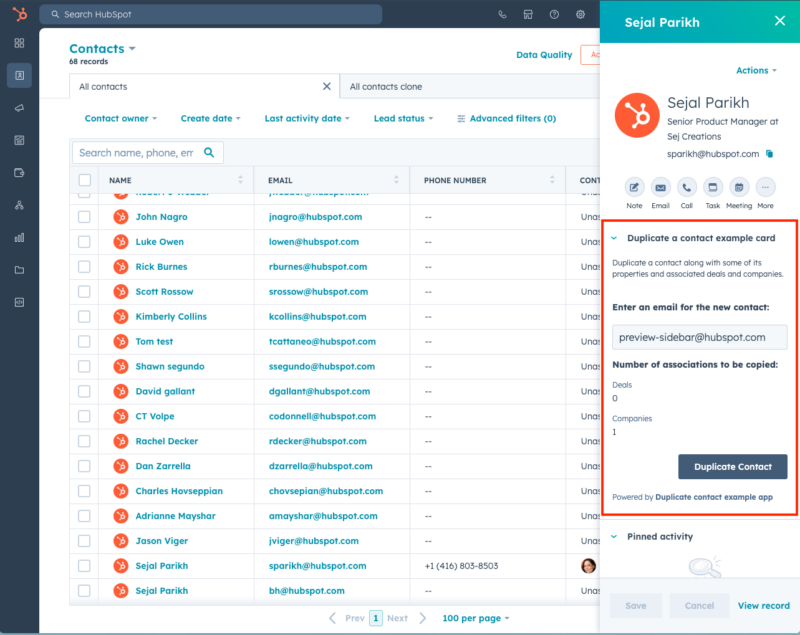
Task: Open the Actions dropdown in contact panel
Action: (x=756, y=70)
